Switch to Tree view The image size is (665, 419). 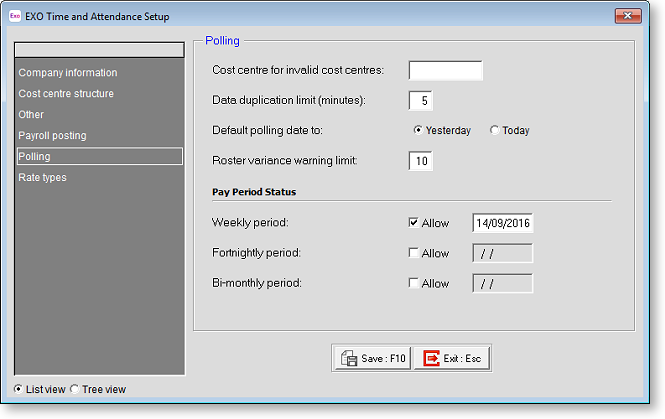pos(76,390)
